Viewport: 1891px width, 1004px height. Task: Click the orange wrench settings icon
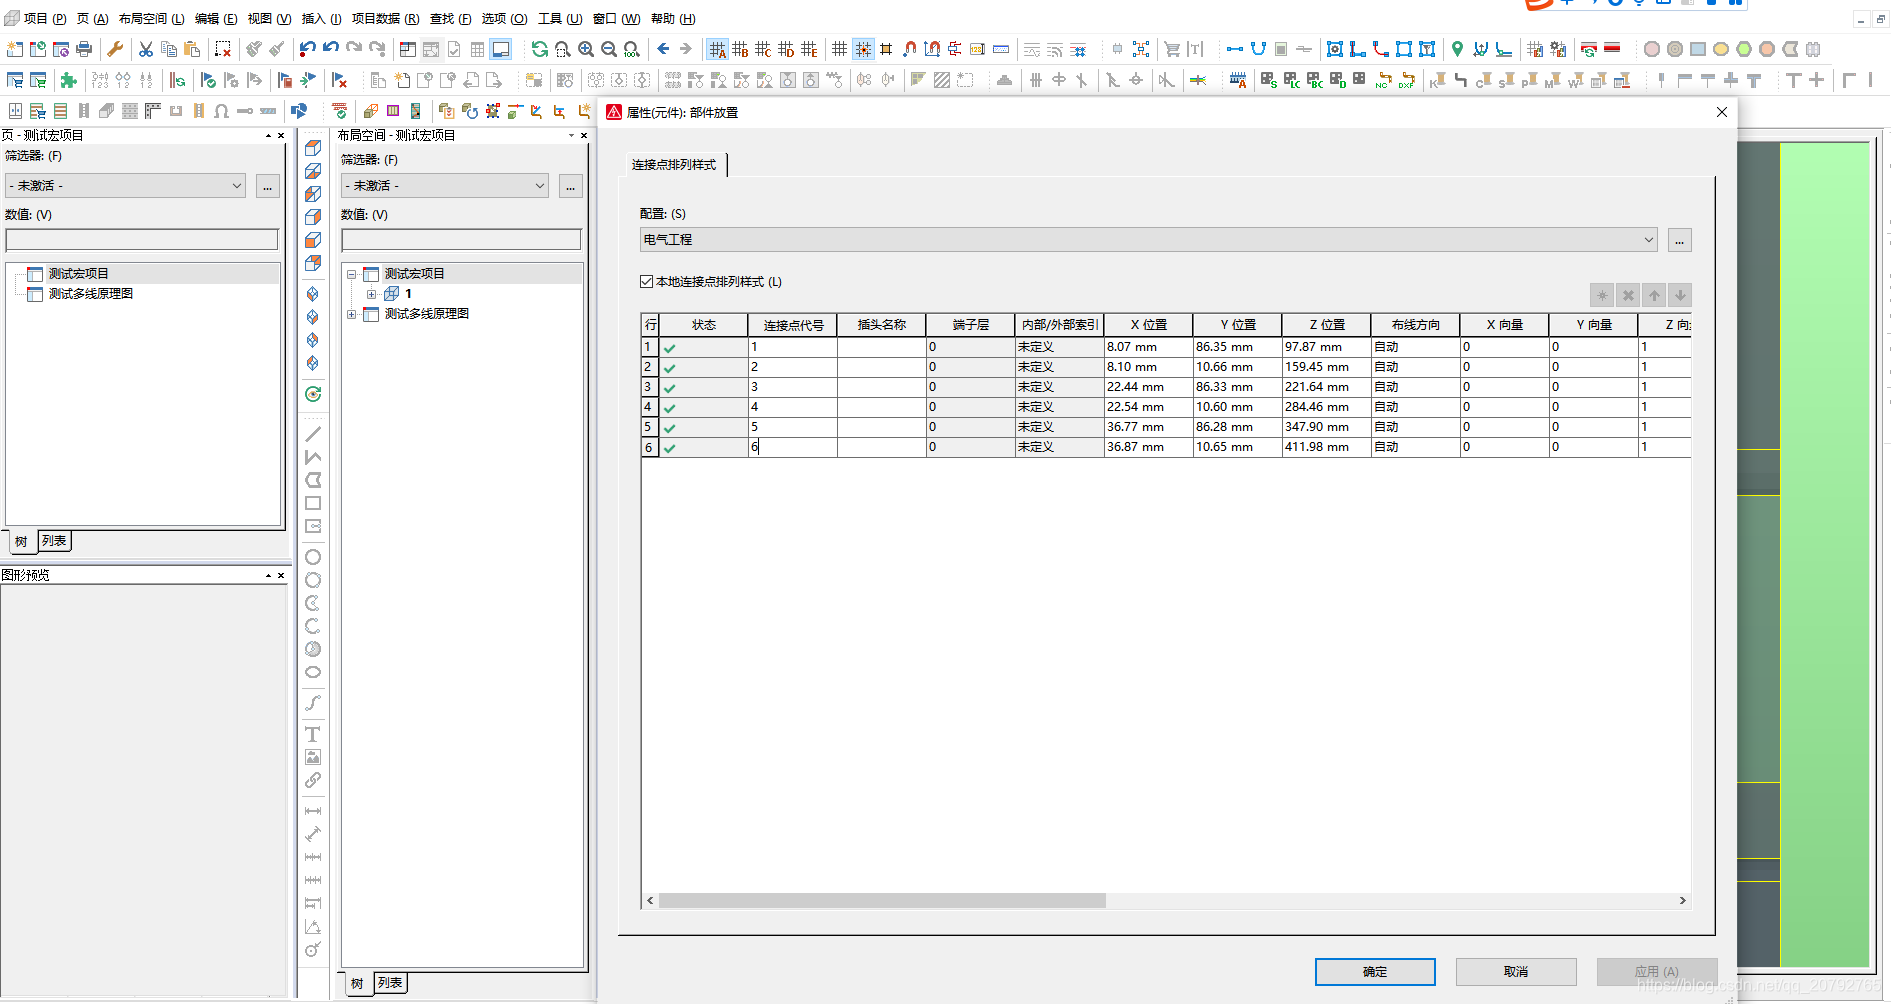pos(115,49)
